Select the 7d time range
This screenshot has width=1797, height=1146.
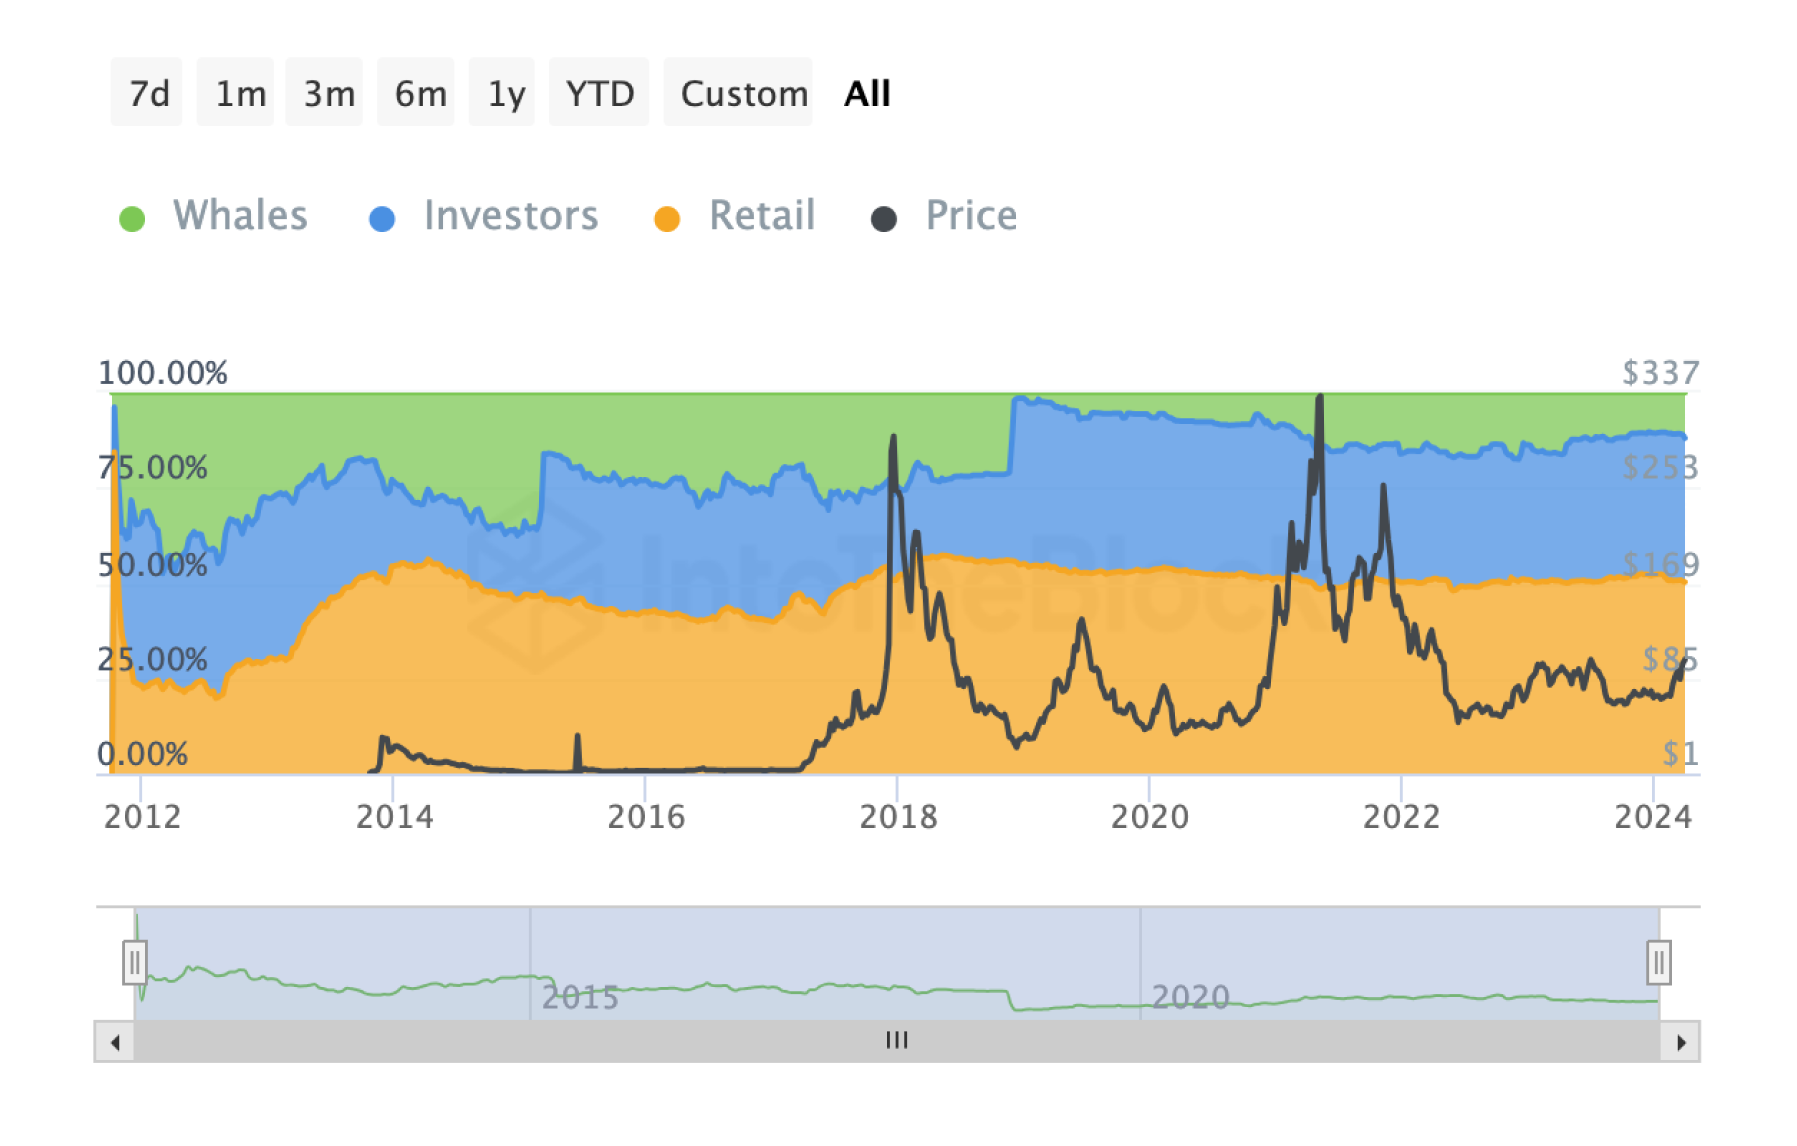[x=146, y=92]
